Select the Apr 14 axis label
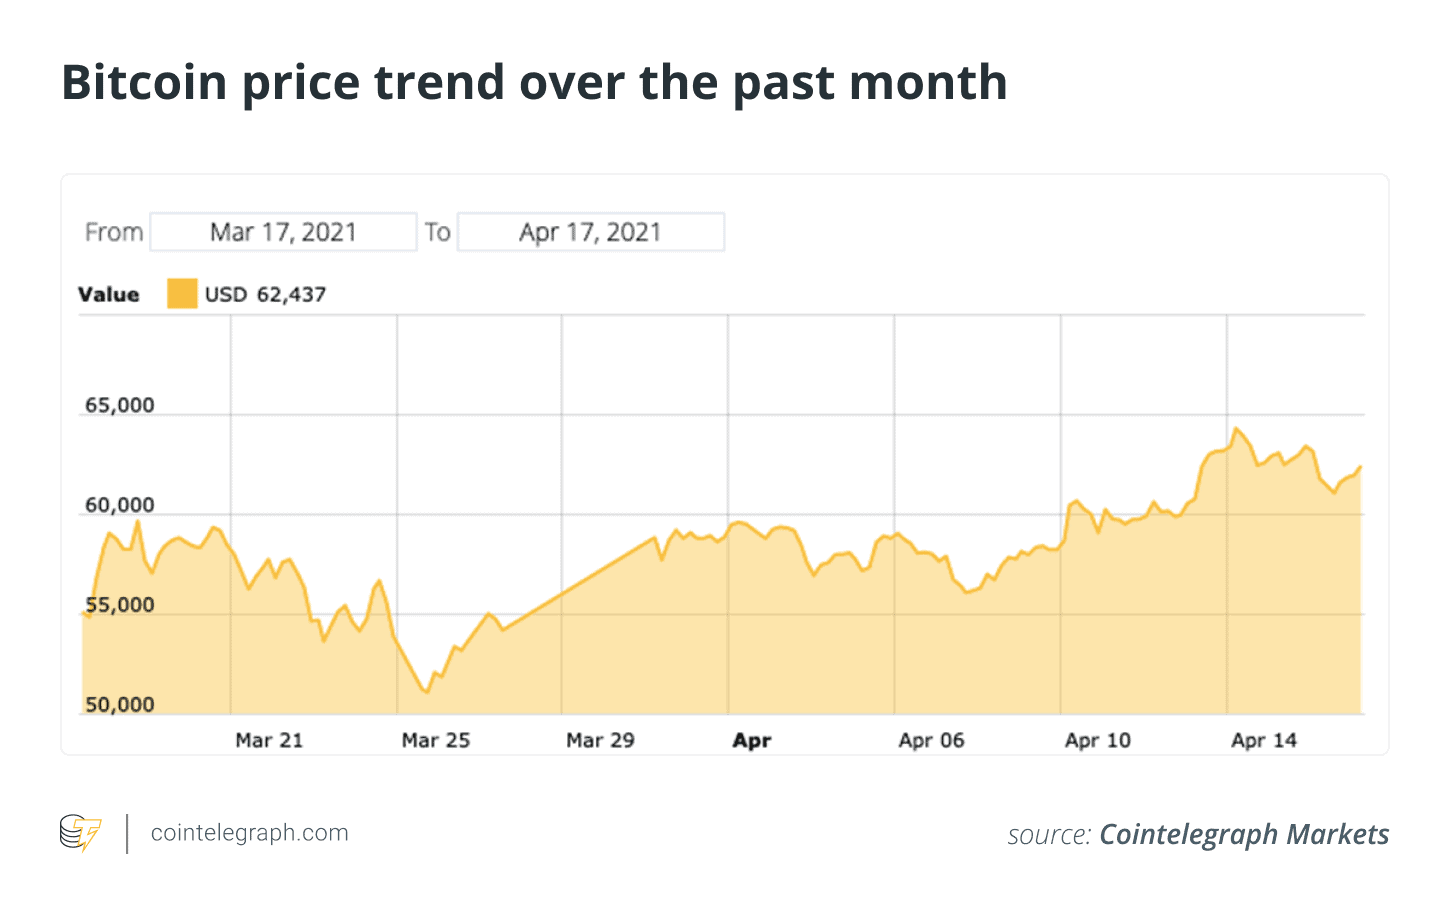Image resolution: width=1450 pixels, height=914 pixels. [x=1263, y=740]
